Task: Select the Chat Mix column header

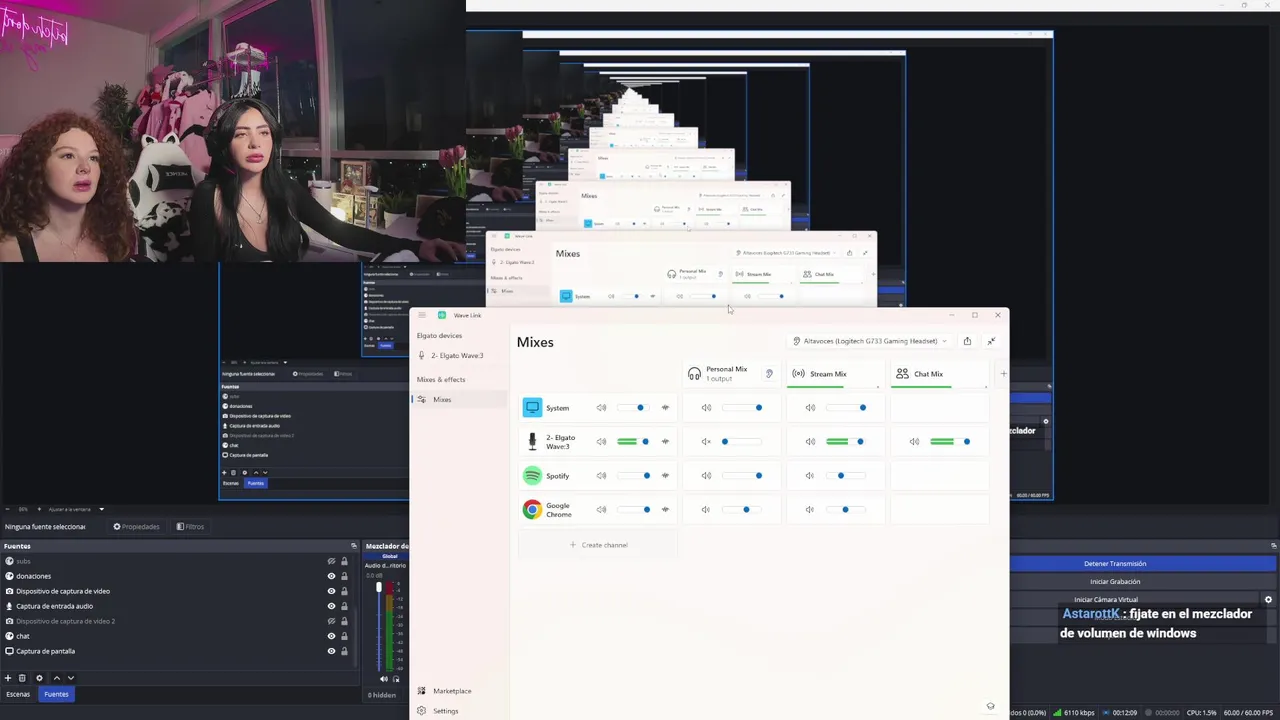Action: click(x=939, y=374)
